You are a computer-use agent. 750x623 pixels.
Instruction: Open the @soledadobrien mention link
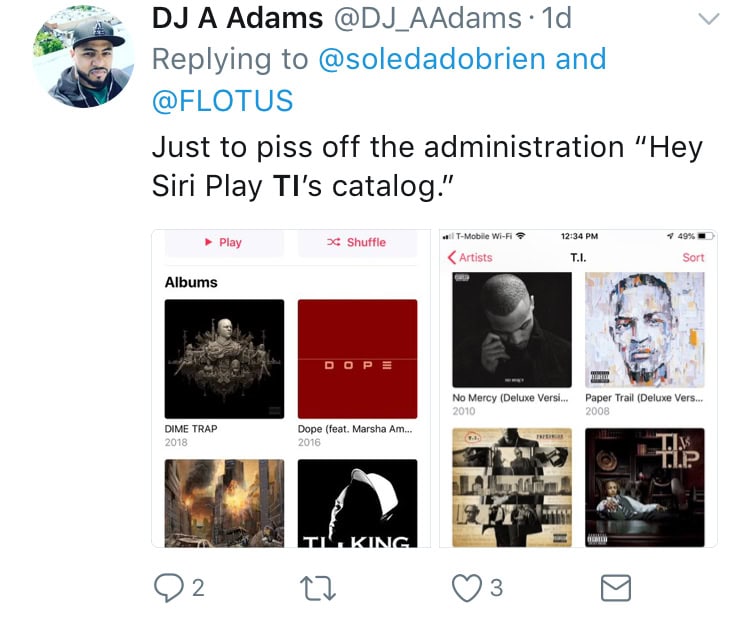point(431,59)
